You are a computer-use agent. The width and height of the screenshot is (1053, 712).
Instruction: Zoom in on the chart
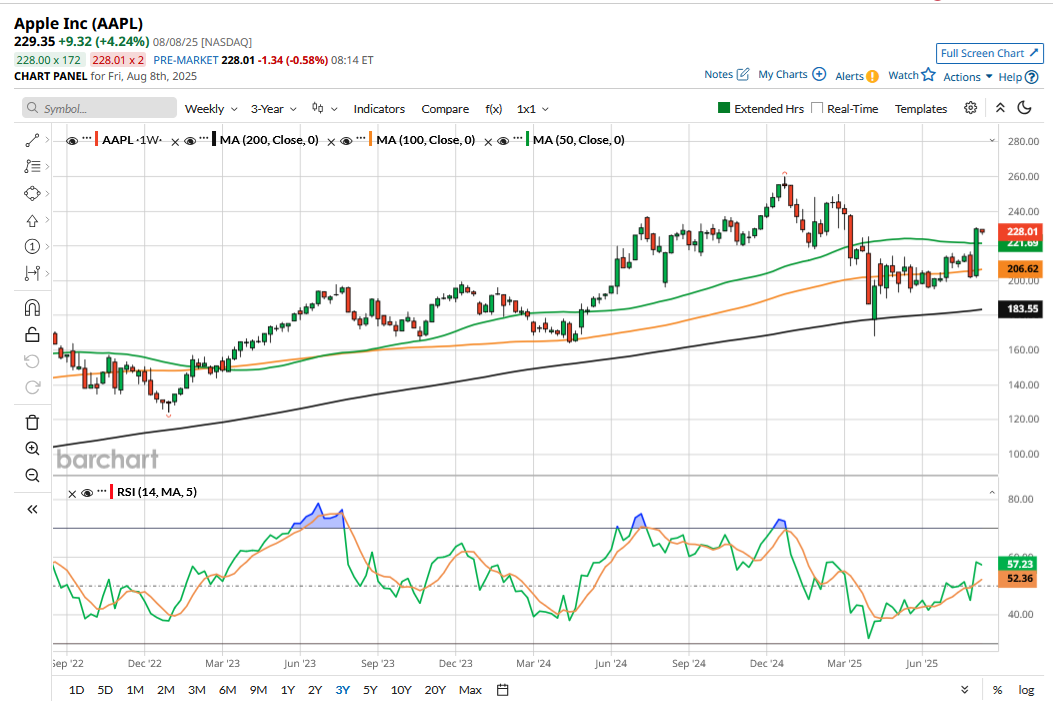[x=32, y=449]
